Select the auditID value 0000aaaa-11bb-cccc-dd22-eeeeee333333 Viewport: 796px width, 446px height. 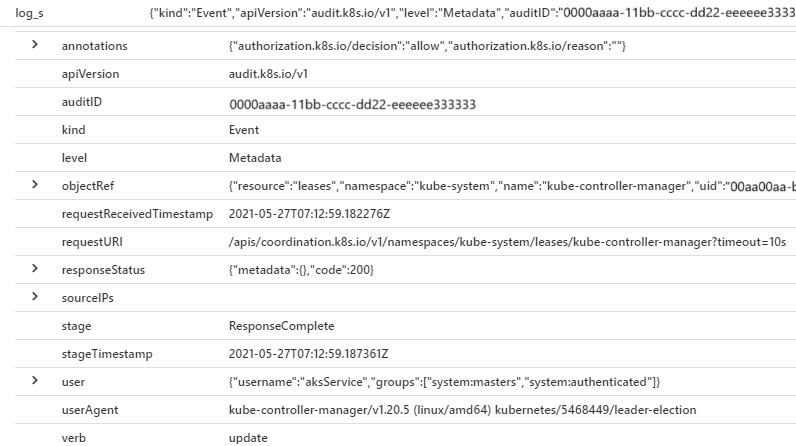(352, 103)
